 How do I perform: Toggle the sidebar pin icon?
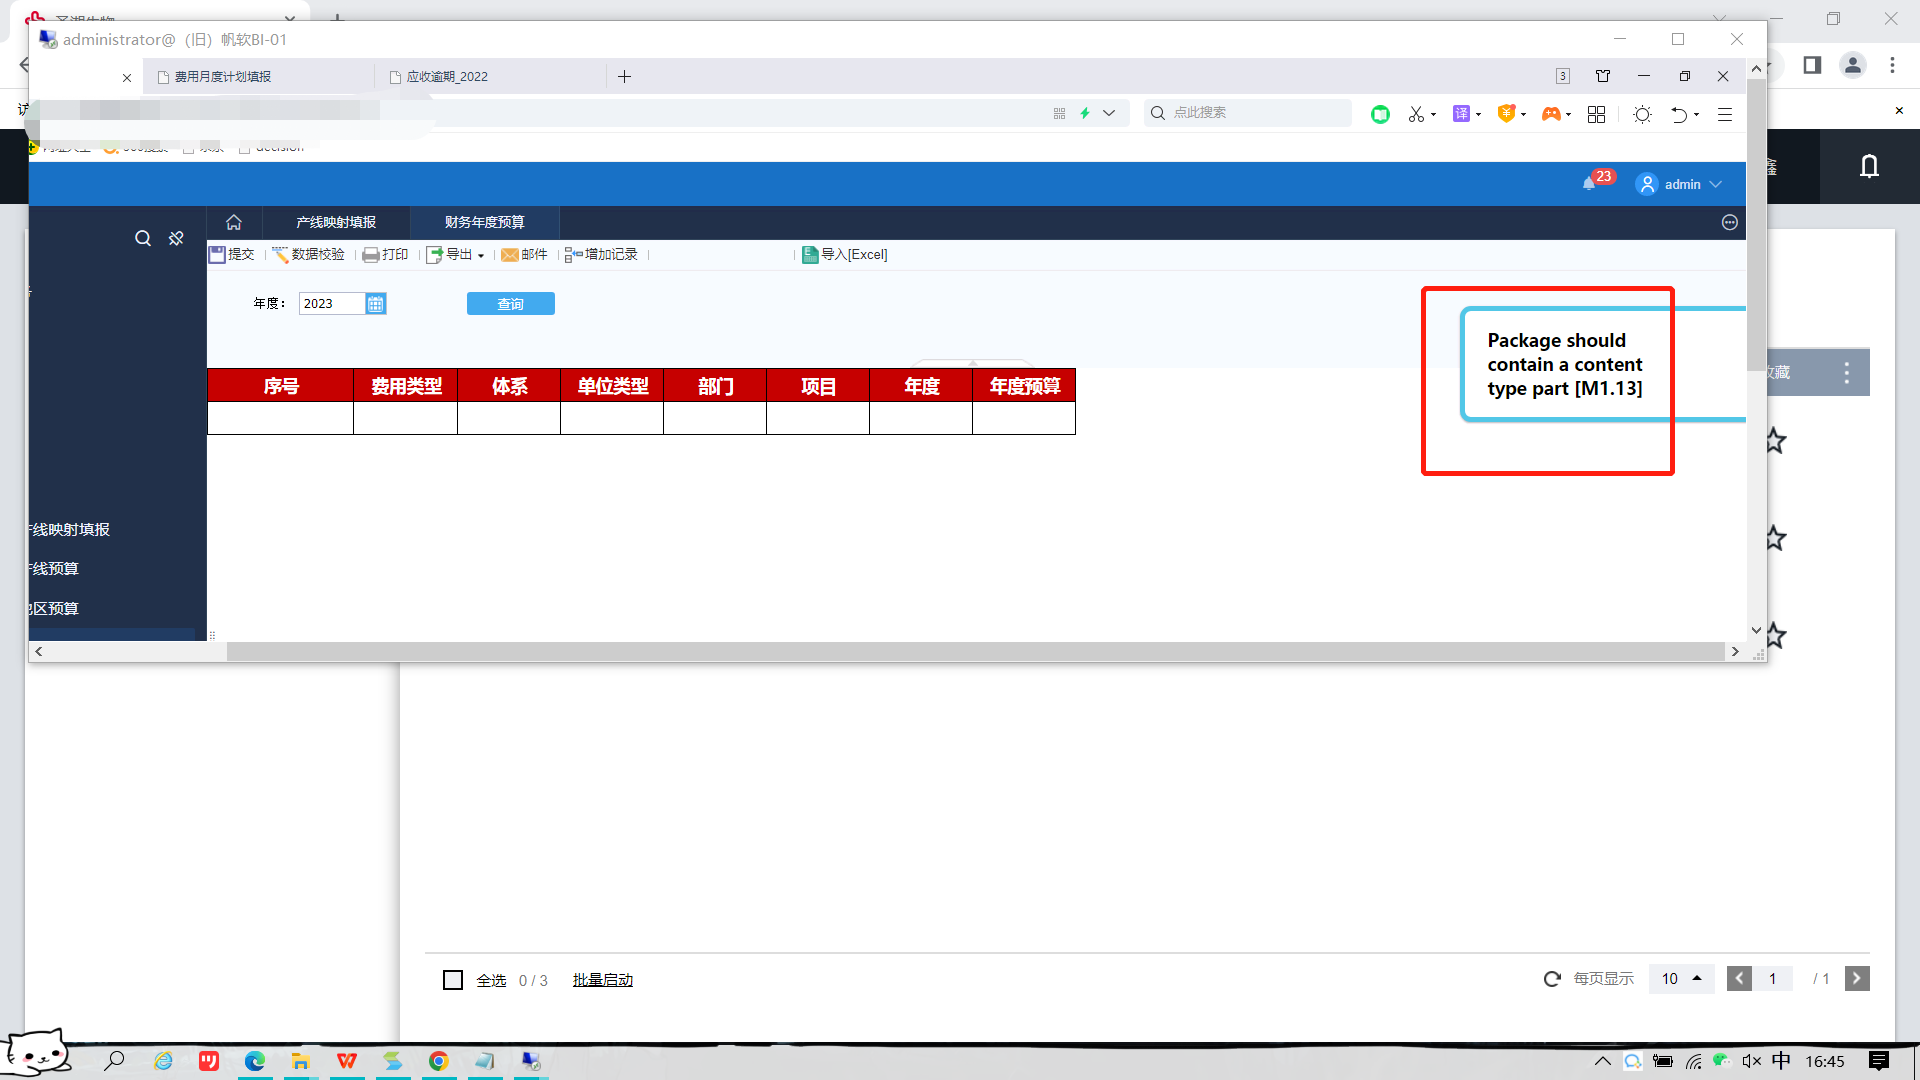(x=176, y=238)
